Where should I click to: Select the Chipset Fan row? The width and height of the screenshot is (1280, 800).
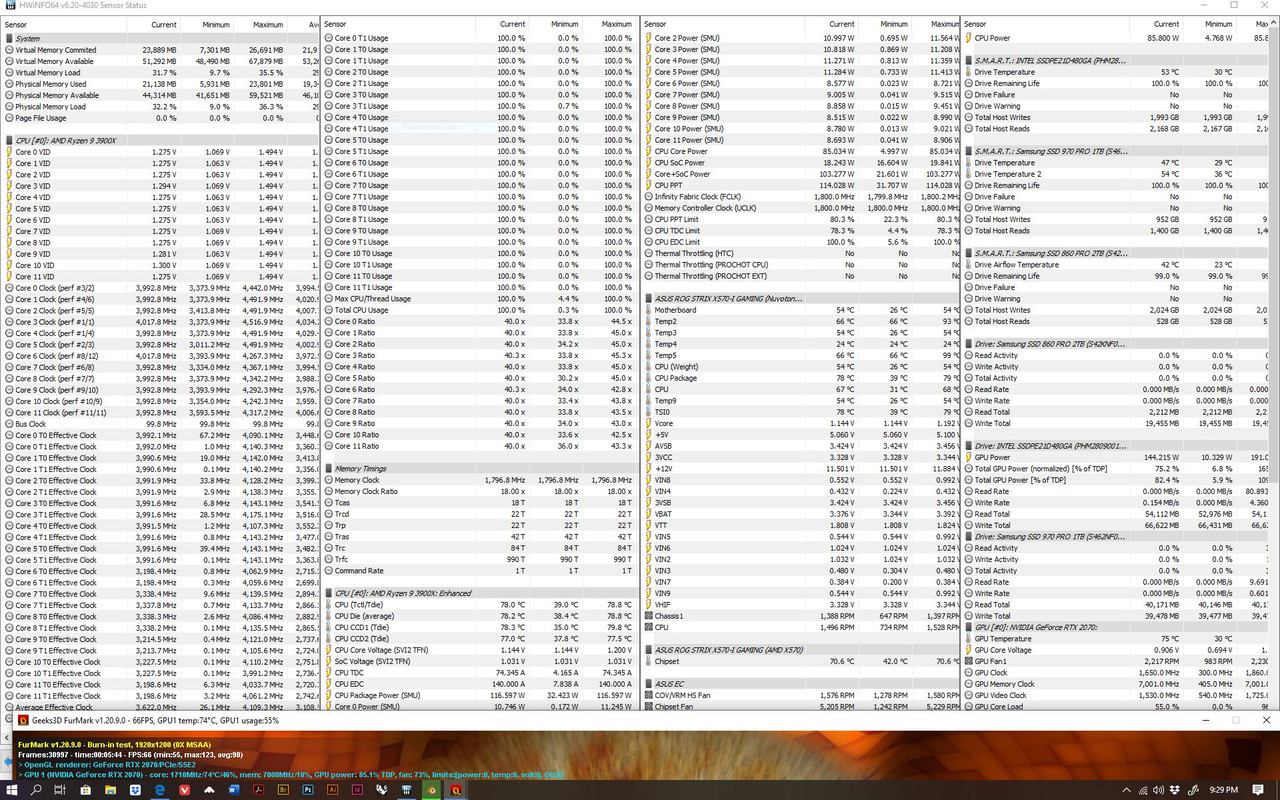(x=800, y=706)
